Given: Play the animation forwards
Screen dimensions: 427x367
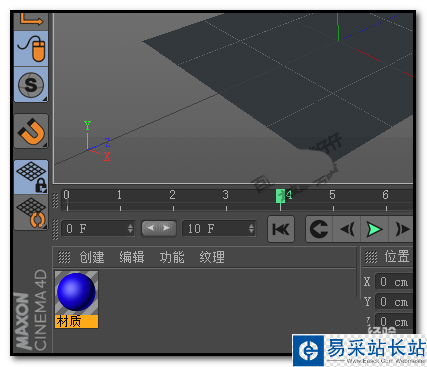Looking at the screenshot, I should (x=374, y=229).
